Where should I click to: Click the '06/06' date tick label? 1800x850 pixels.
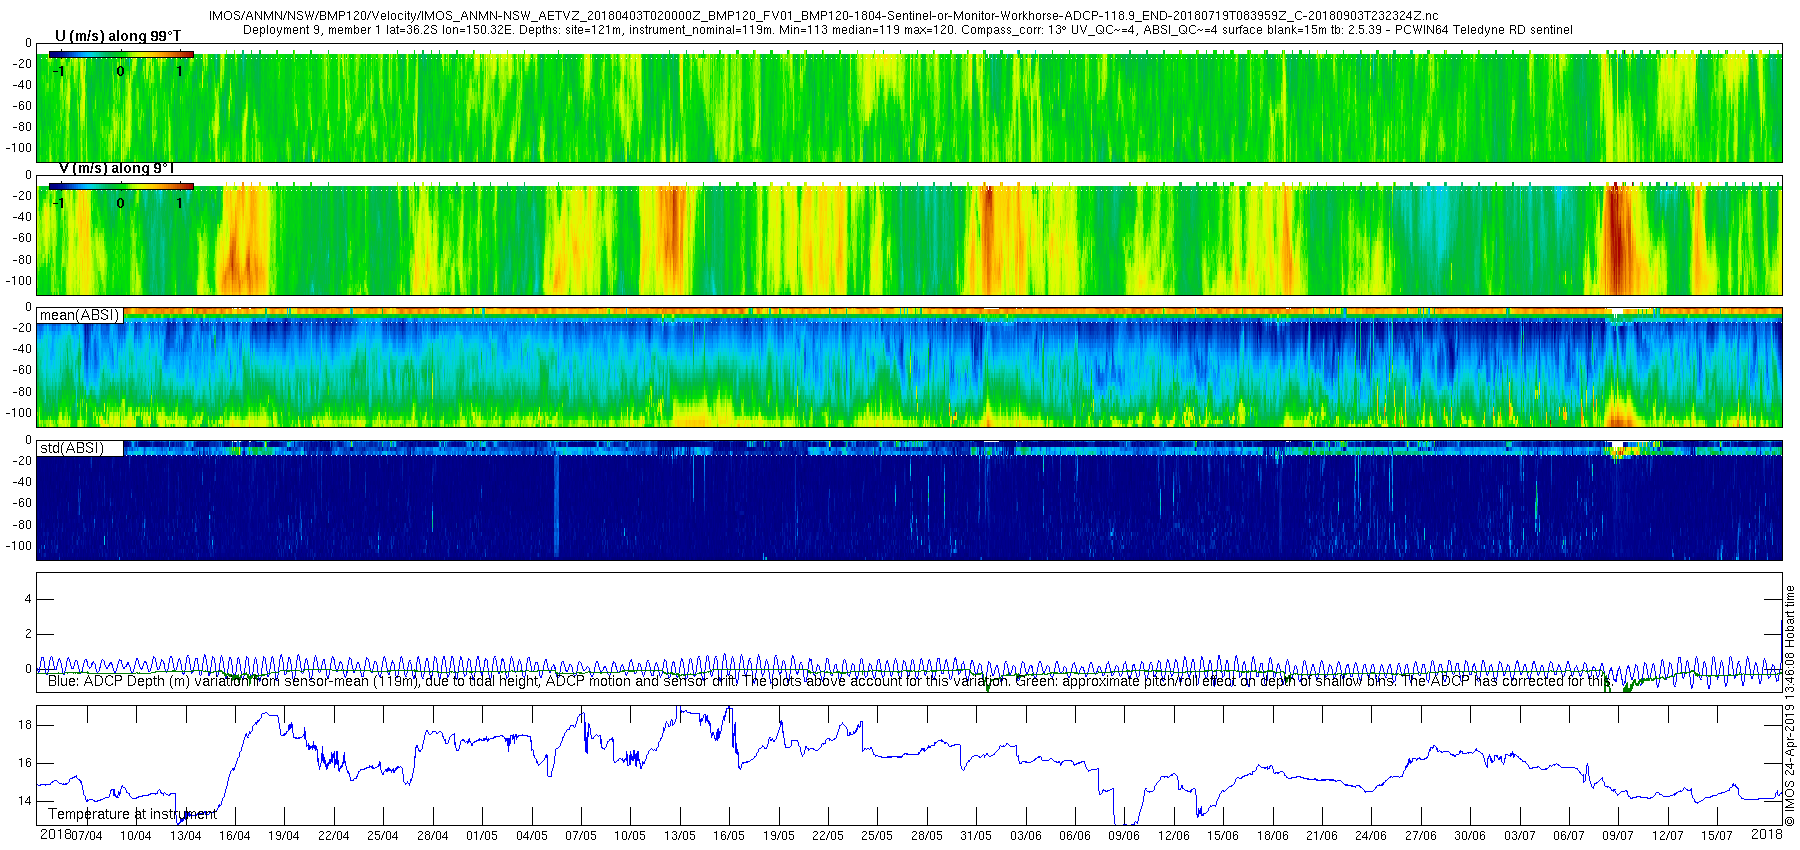pyautogui.click(x=1075, y=836)
